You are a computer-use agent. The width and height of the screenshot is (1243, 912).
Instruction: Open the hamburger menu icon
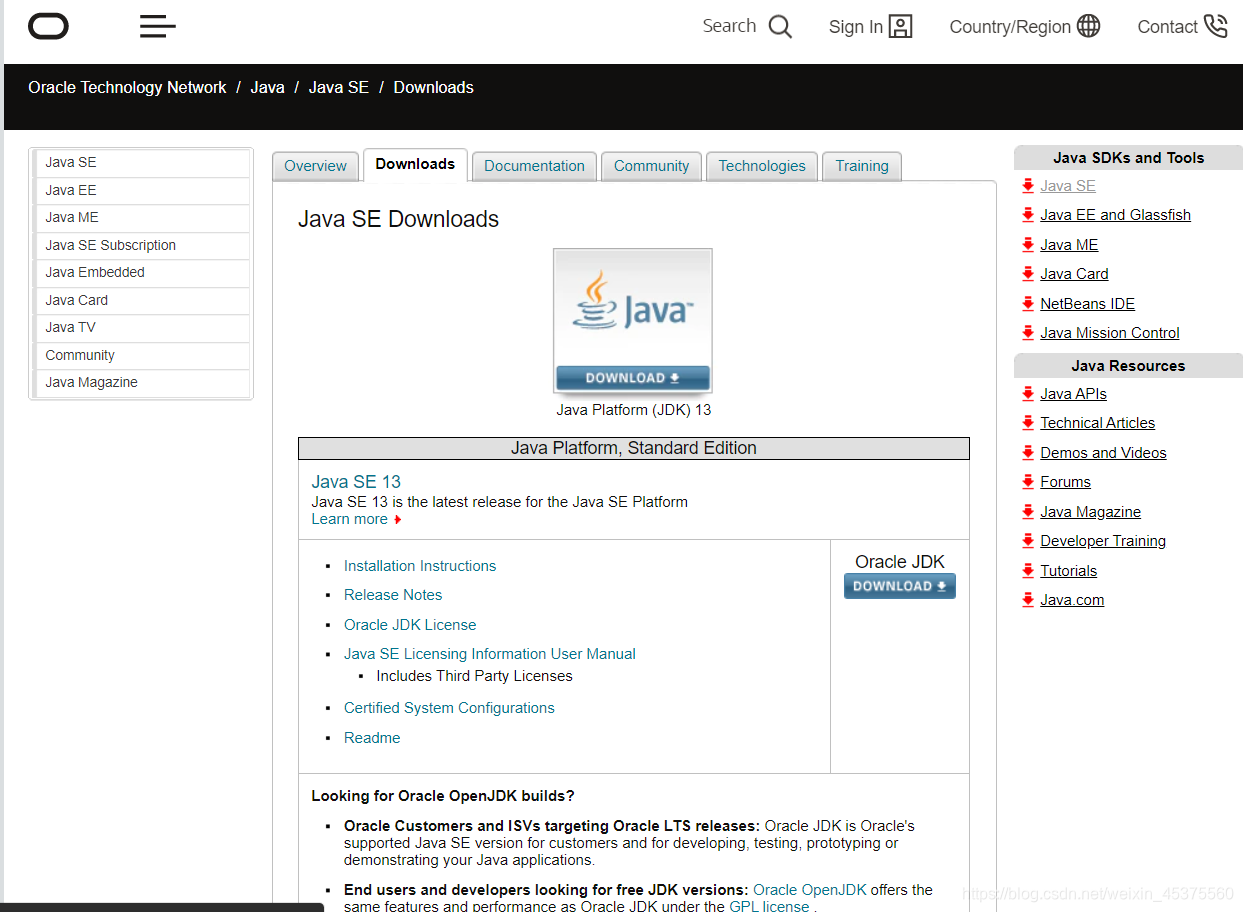pos(158,26)
